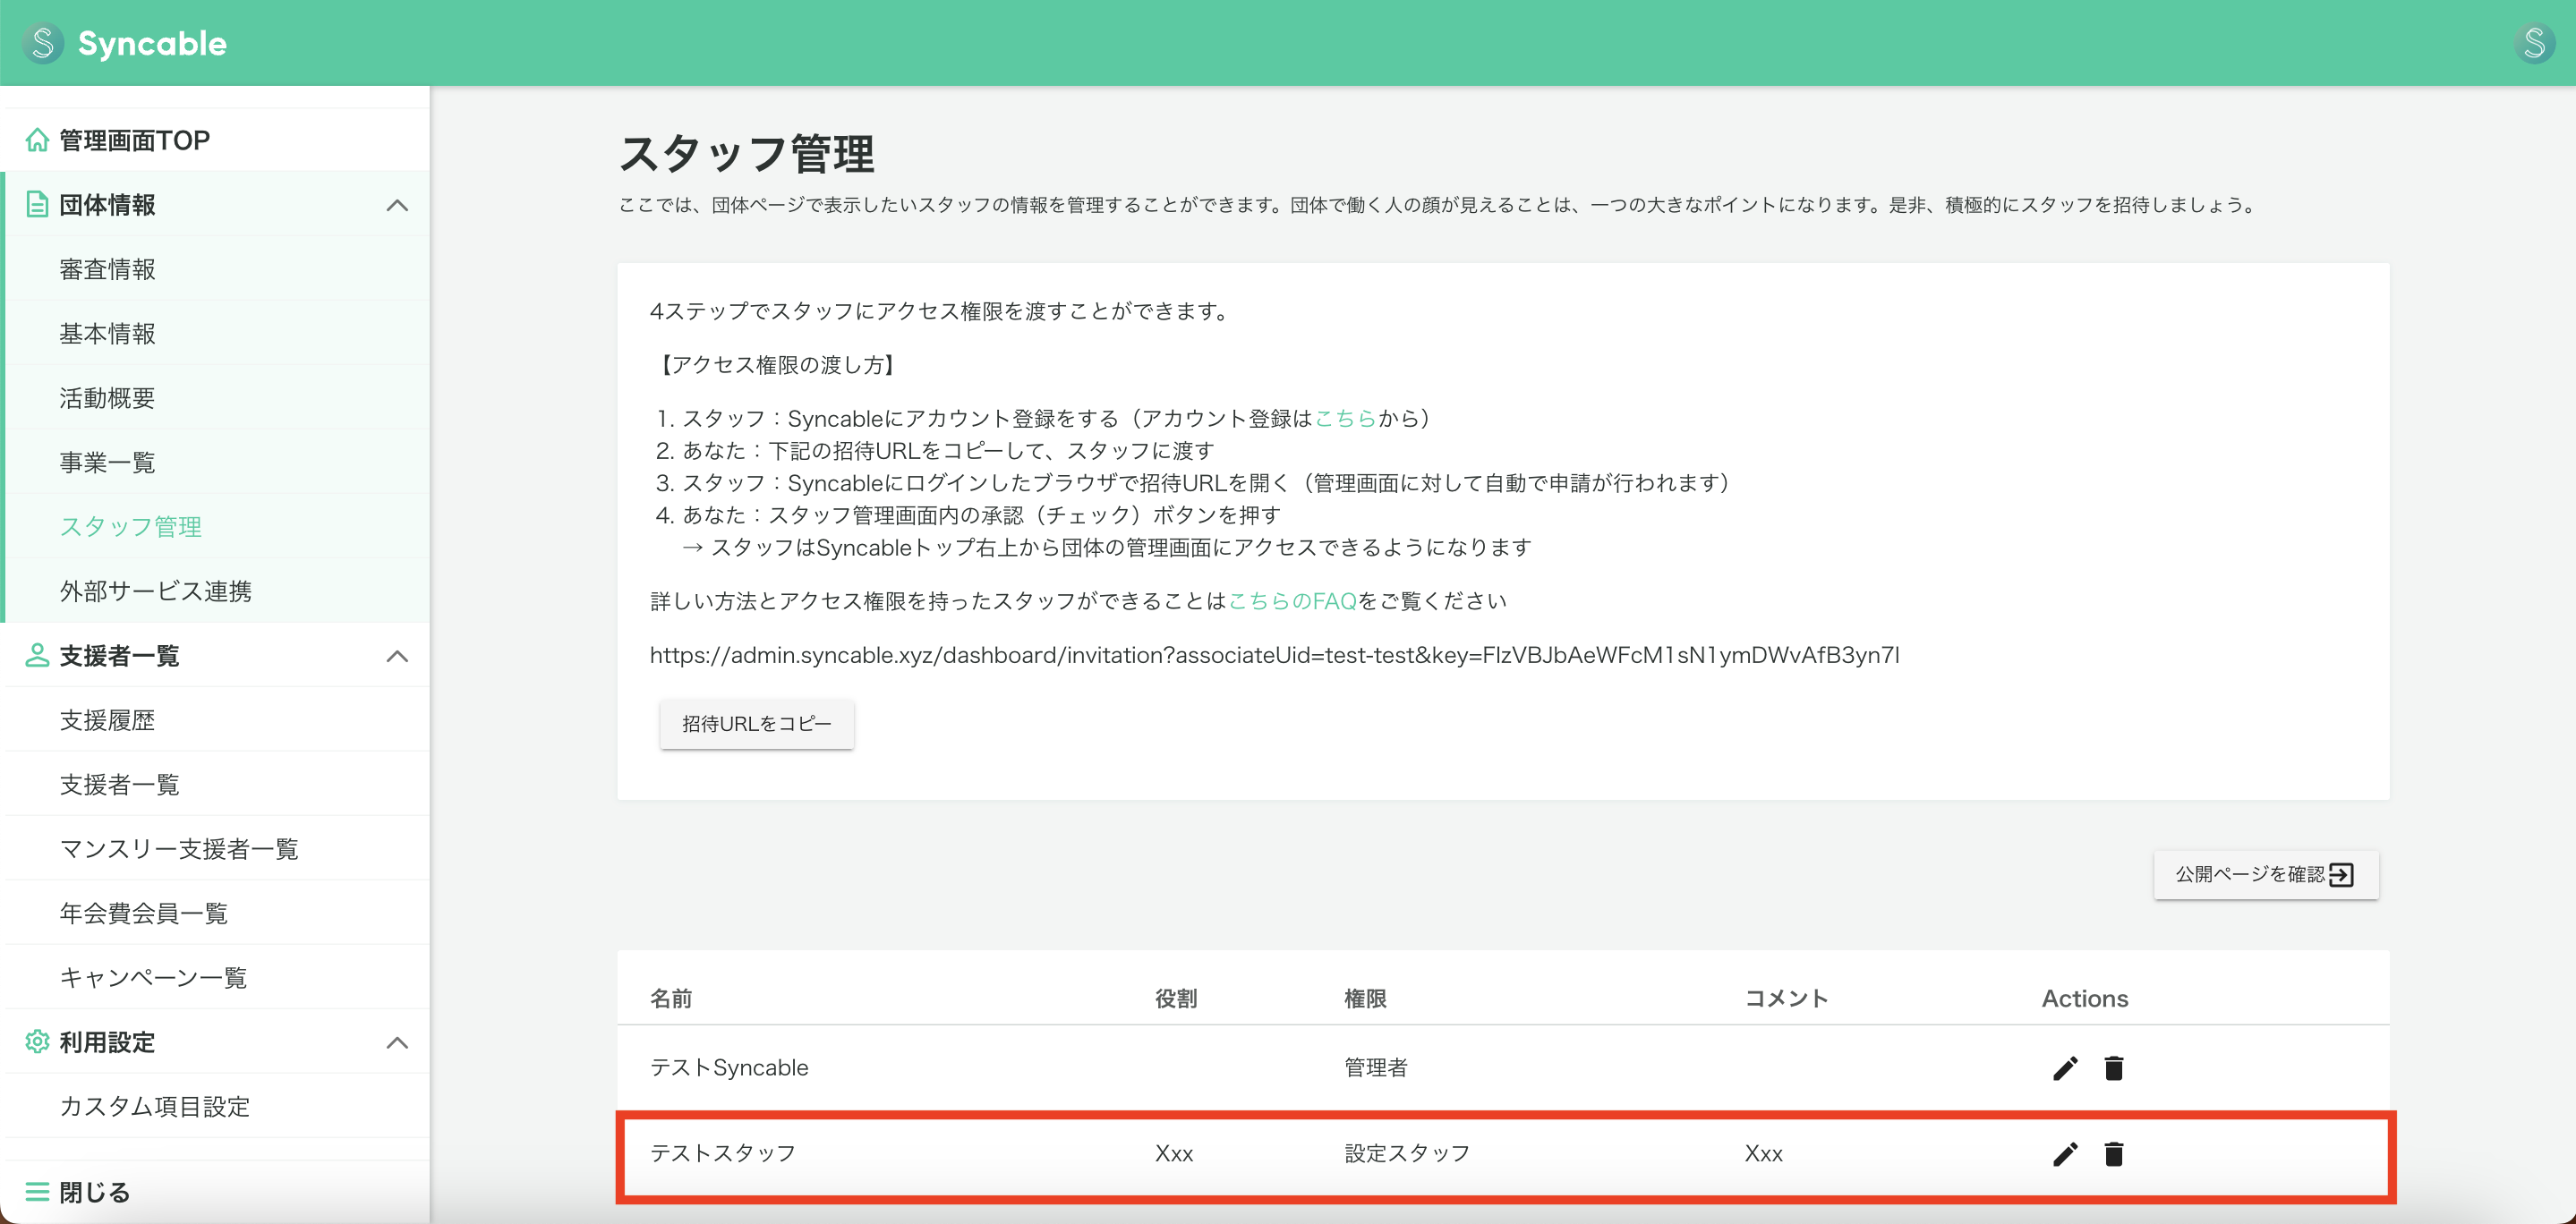Click the 招待URLをコピー button

pyautogui.click(x=757, y=723)
